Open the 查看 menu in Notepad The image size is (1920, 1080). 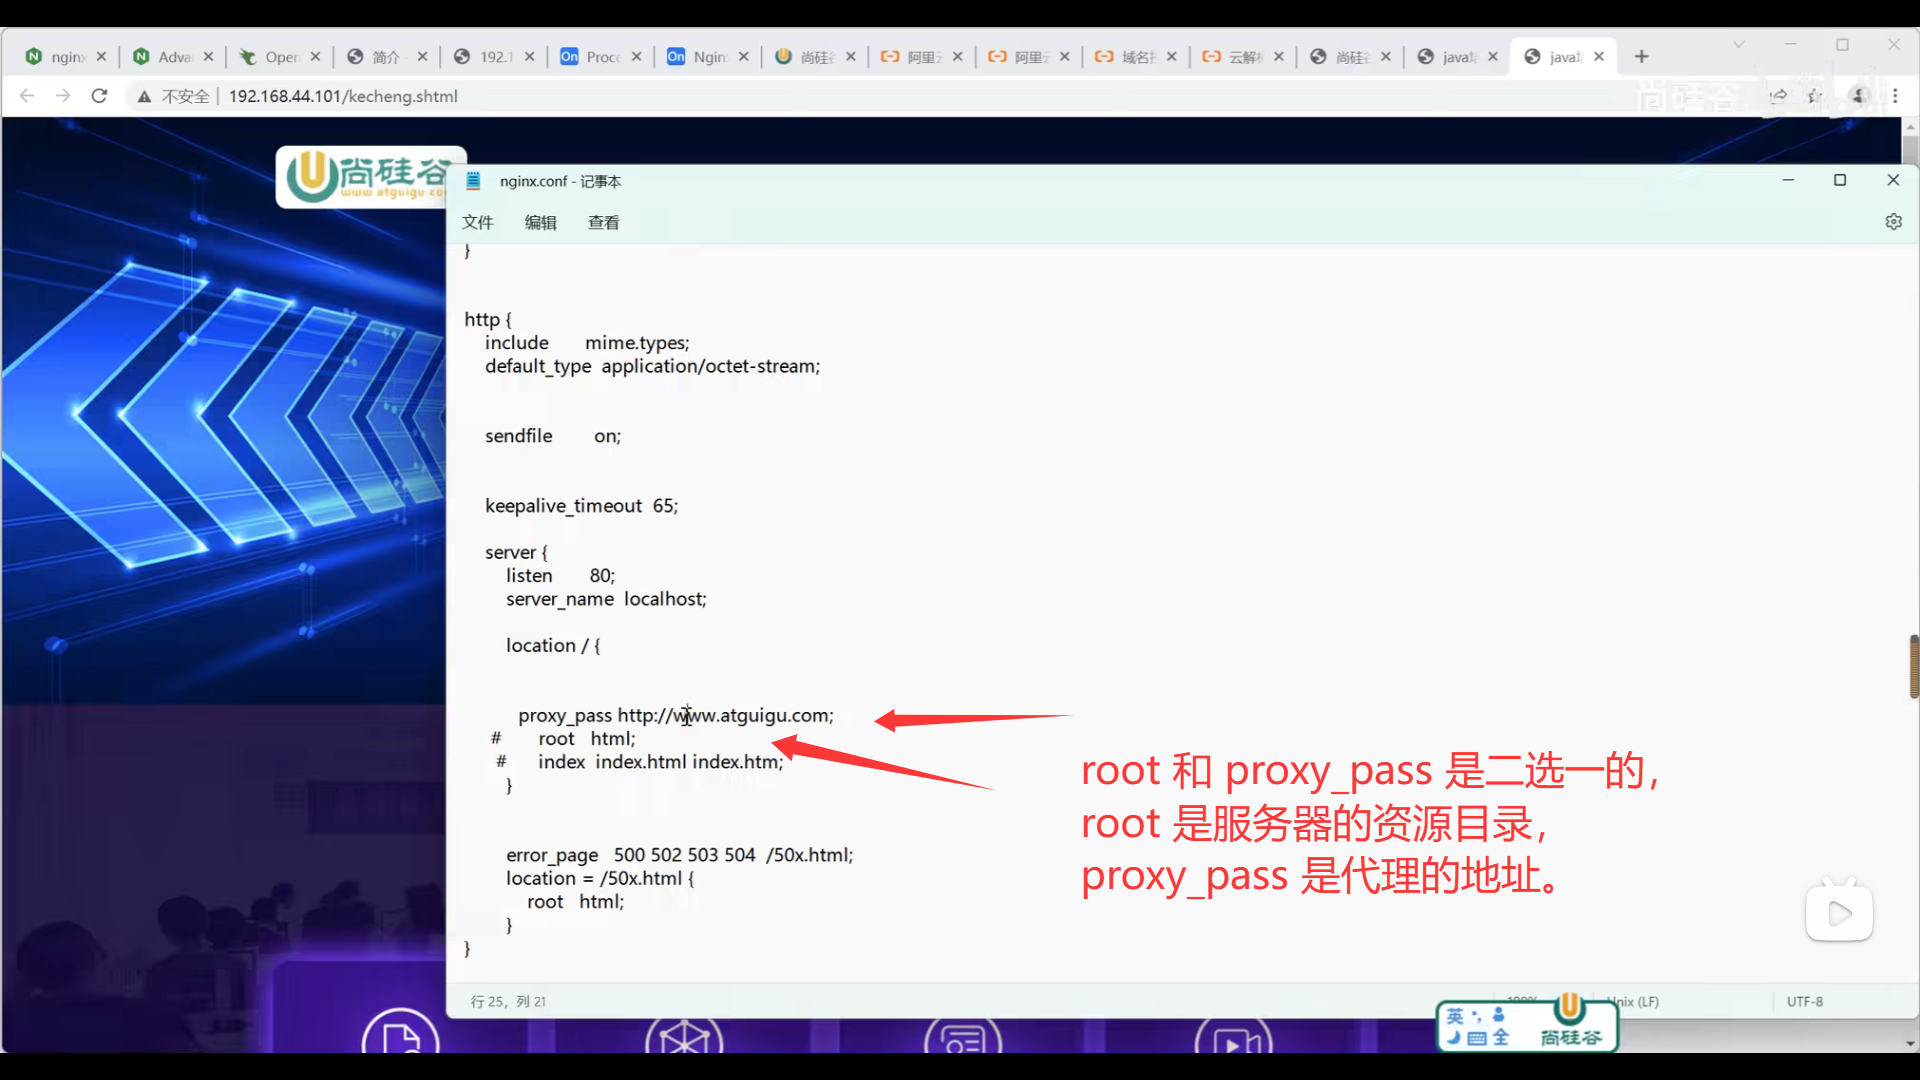603,222
